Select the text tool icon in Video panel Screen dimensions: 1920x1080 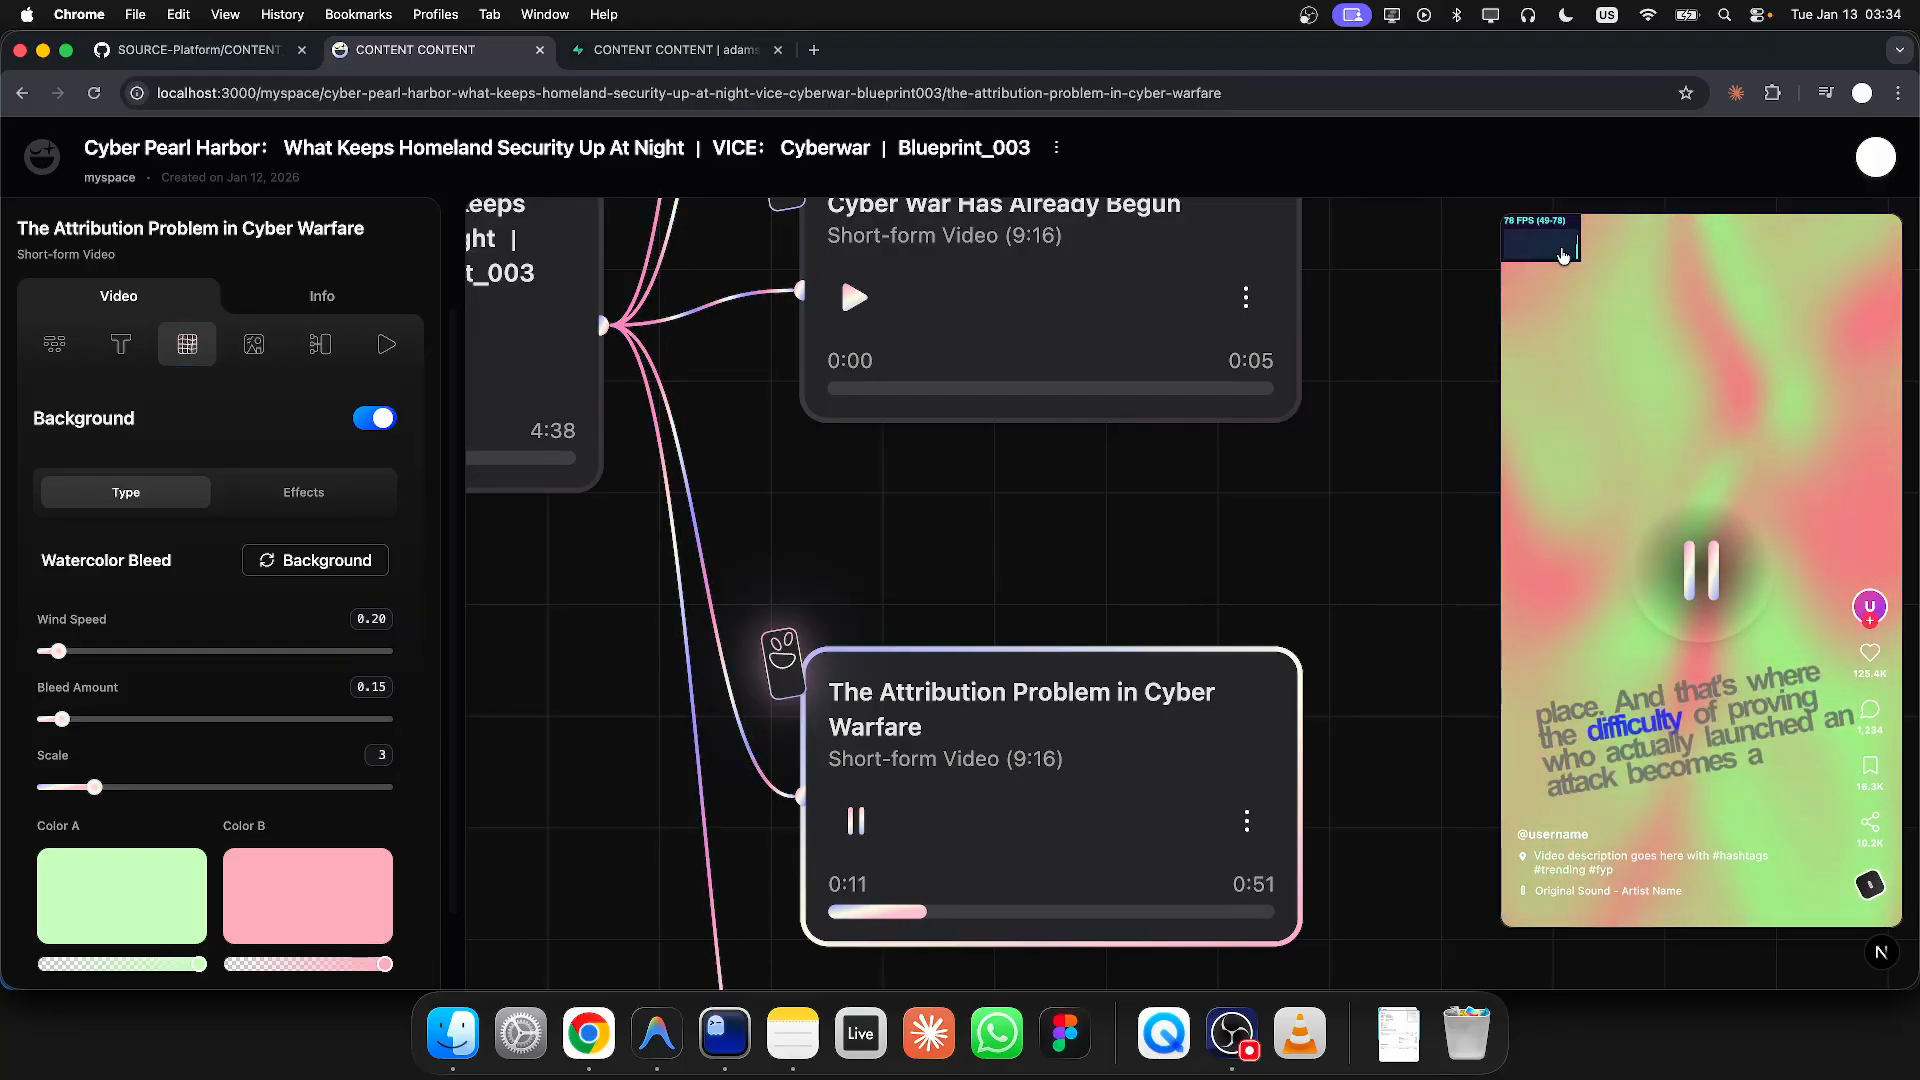click(x=121, y=344)
